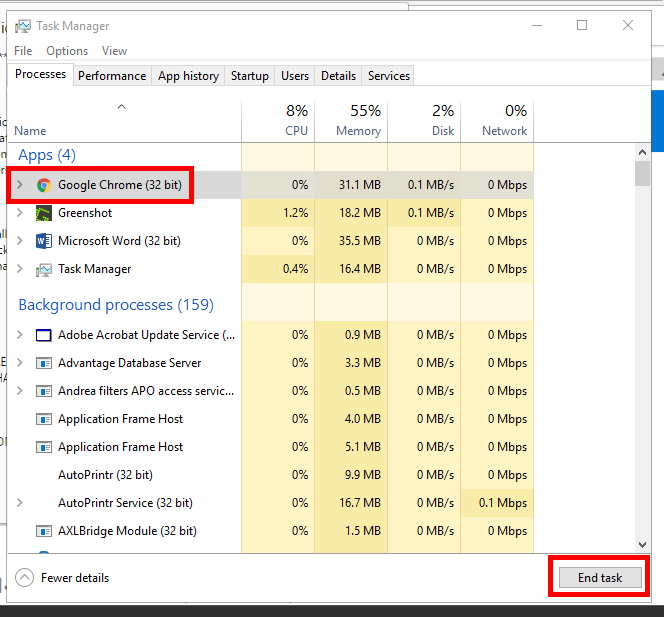Image resolution: width=664 pixels, height=617 pixels.
Task: Switch to the Performance tab
Action: pos(112,76)
